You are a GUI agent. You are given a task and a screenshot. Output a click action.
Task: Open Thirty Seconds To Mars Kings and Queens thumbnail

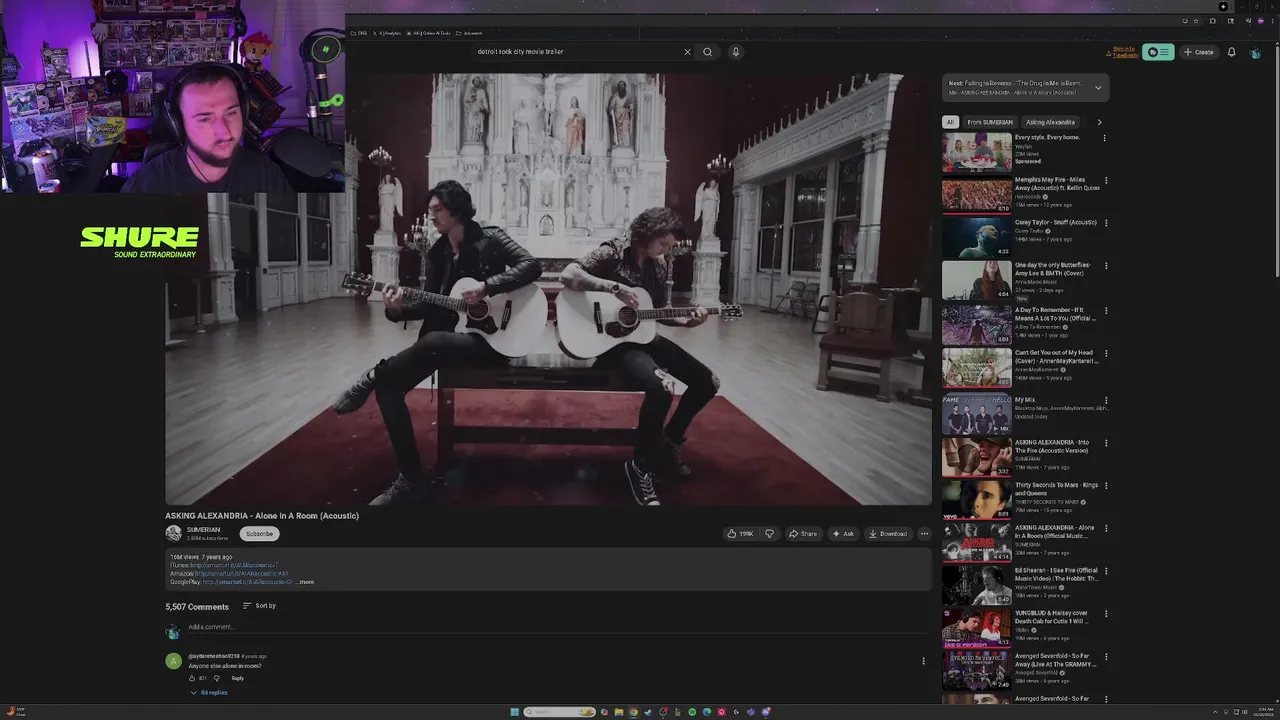(977, 500)
